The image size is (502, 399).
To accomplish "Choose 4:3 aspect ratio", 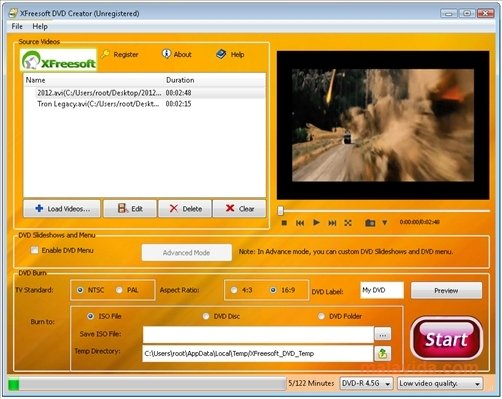I will 234,290.
